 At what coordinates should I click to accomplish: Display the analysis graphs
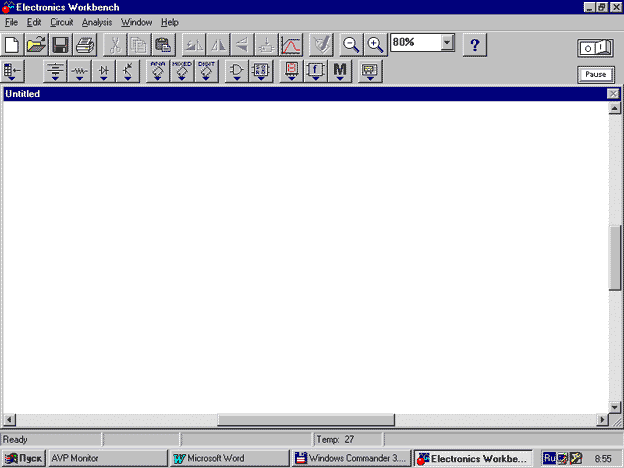[291, 45]
